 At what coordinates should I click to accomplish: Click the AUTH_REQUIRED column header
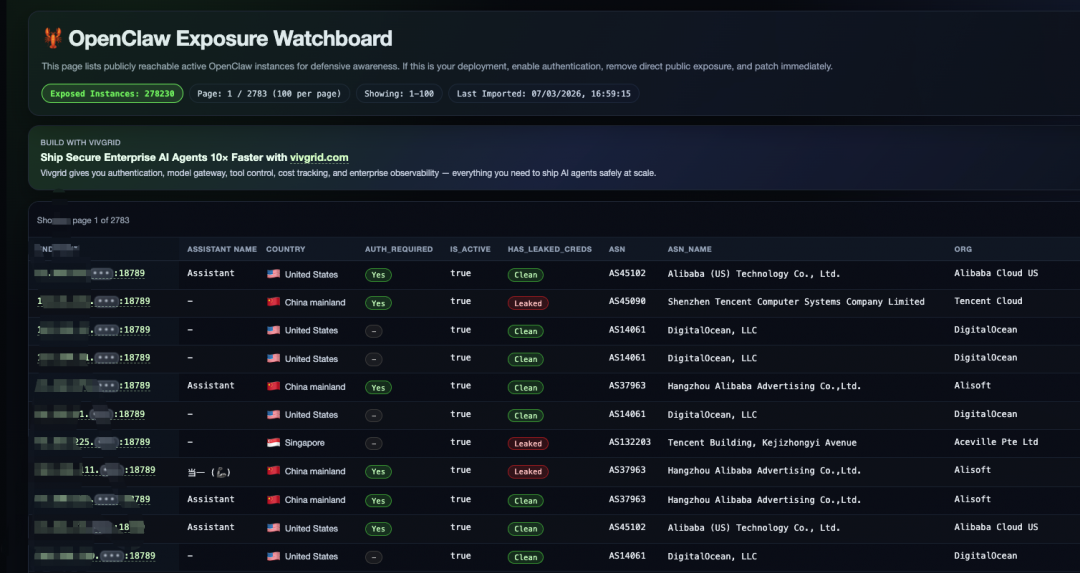point(399,249)
